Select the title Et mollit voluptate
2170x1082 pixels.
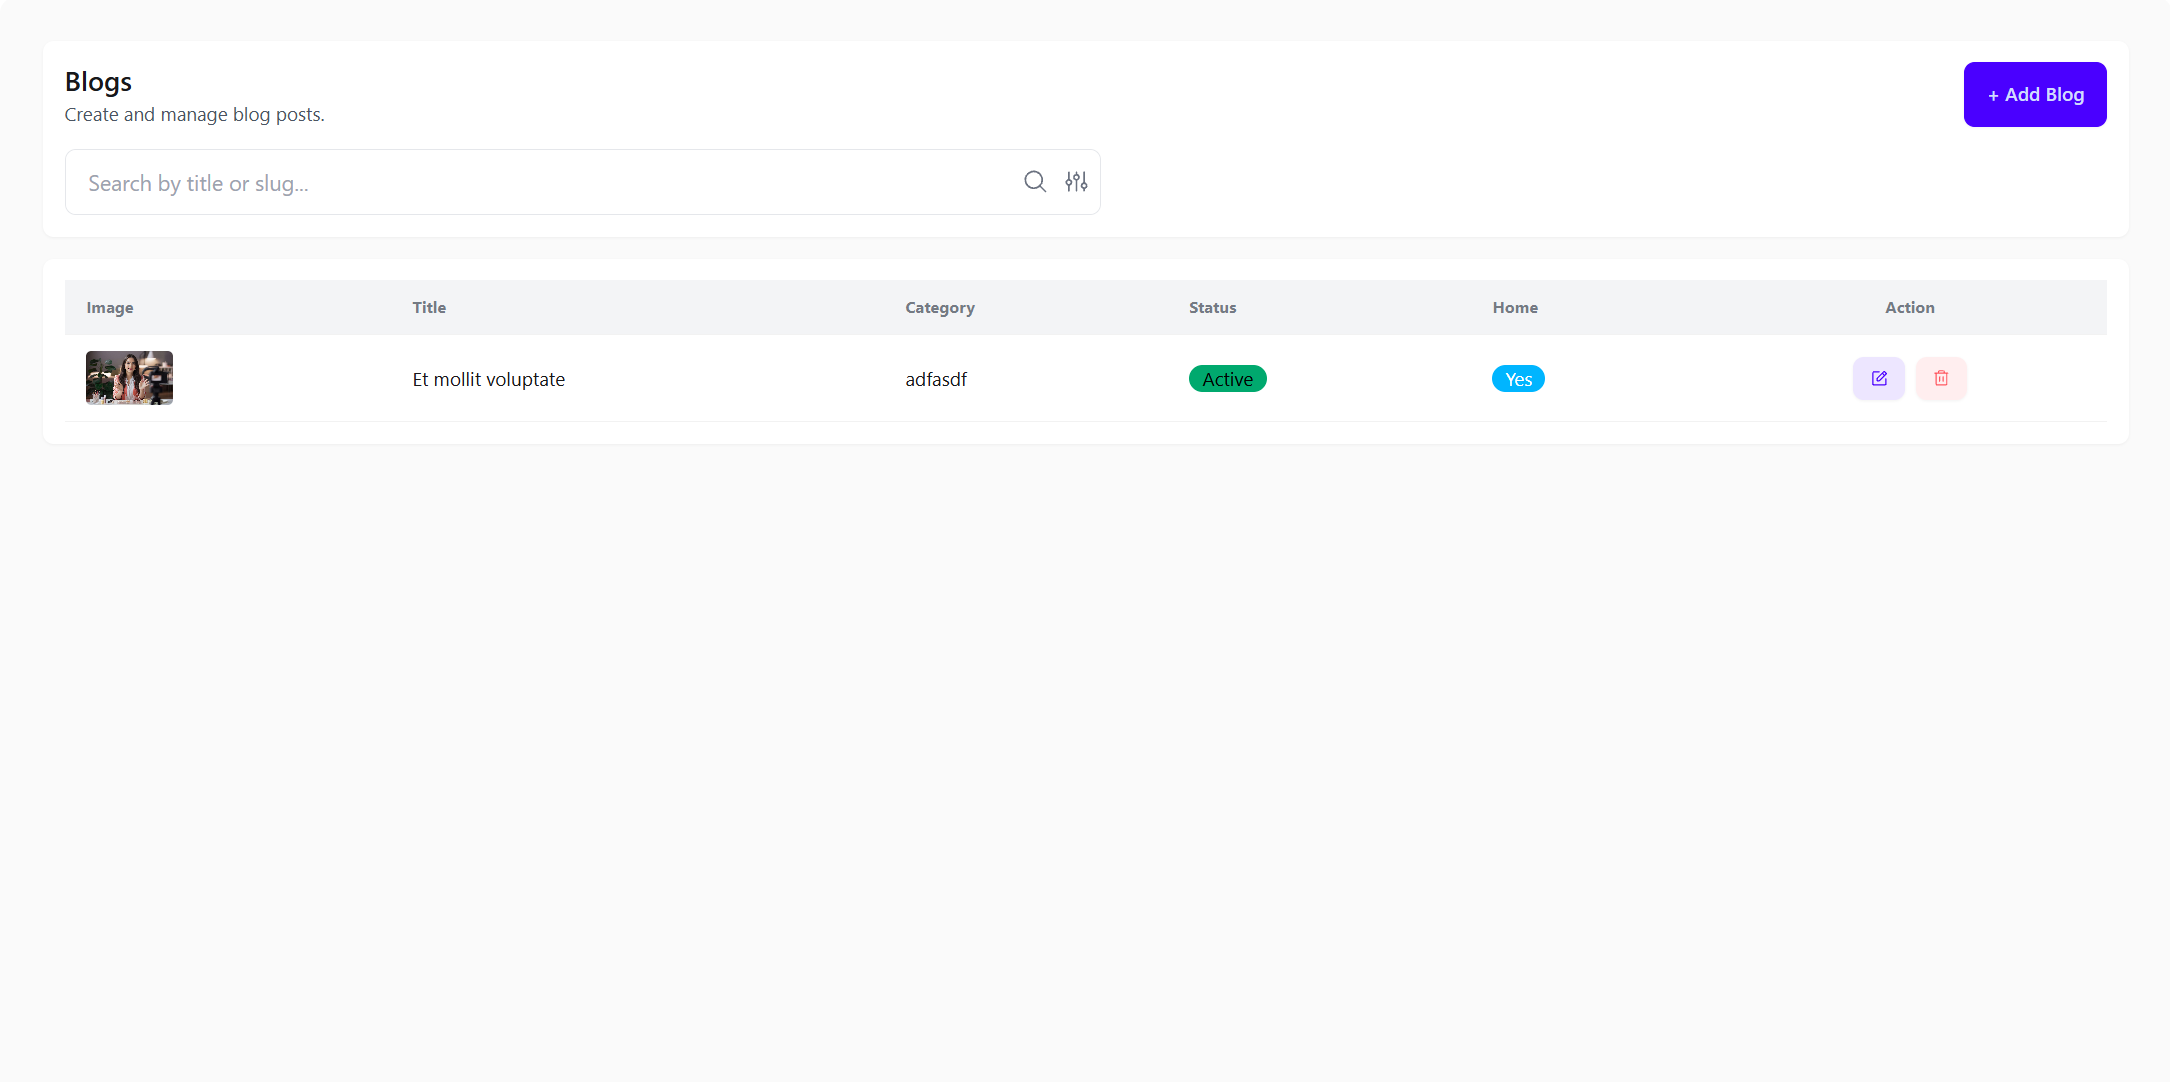click(x=489, y=379)
